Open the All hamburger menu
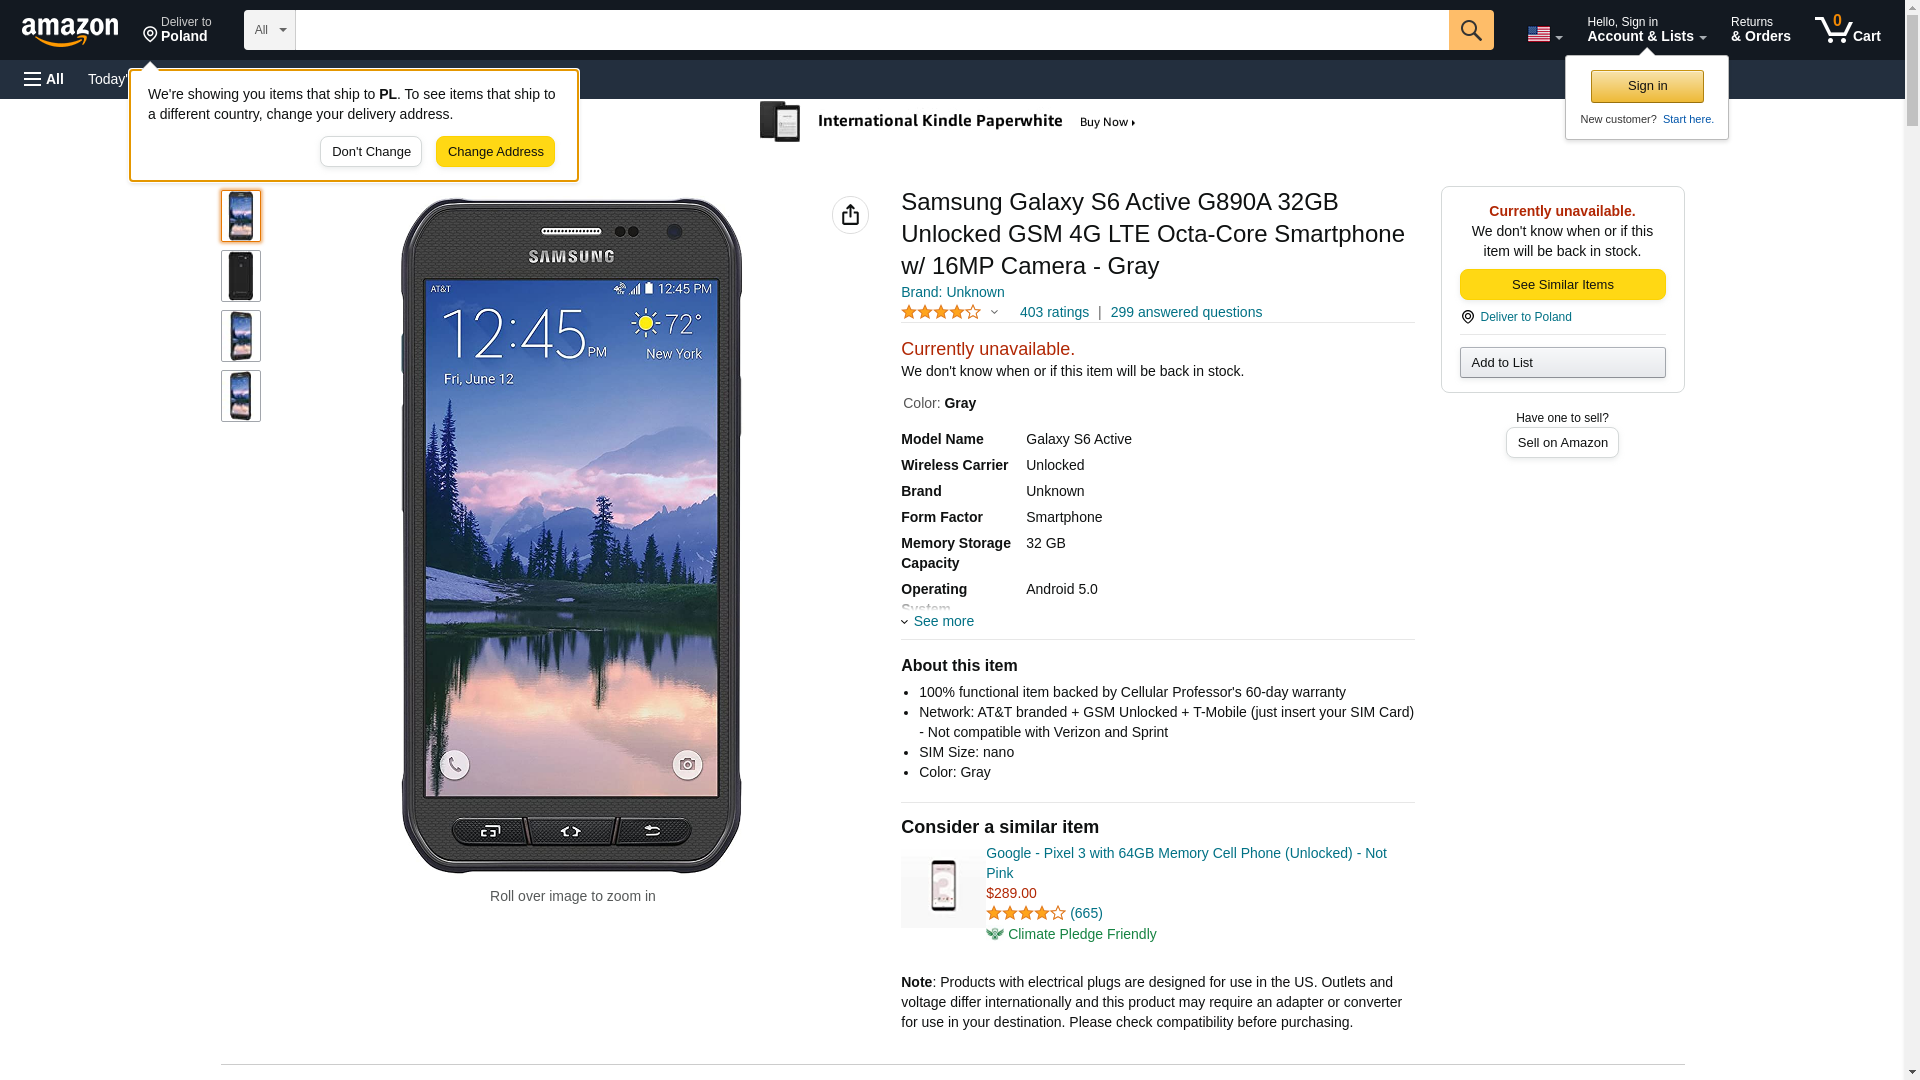Screen dimensions: 1920x1080 [x=44, y=79]
